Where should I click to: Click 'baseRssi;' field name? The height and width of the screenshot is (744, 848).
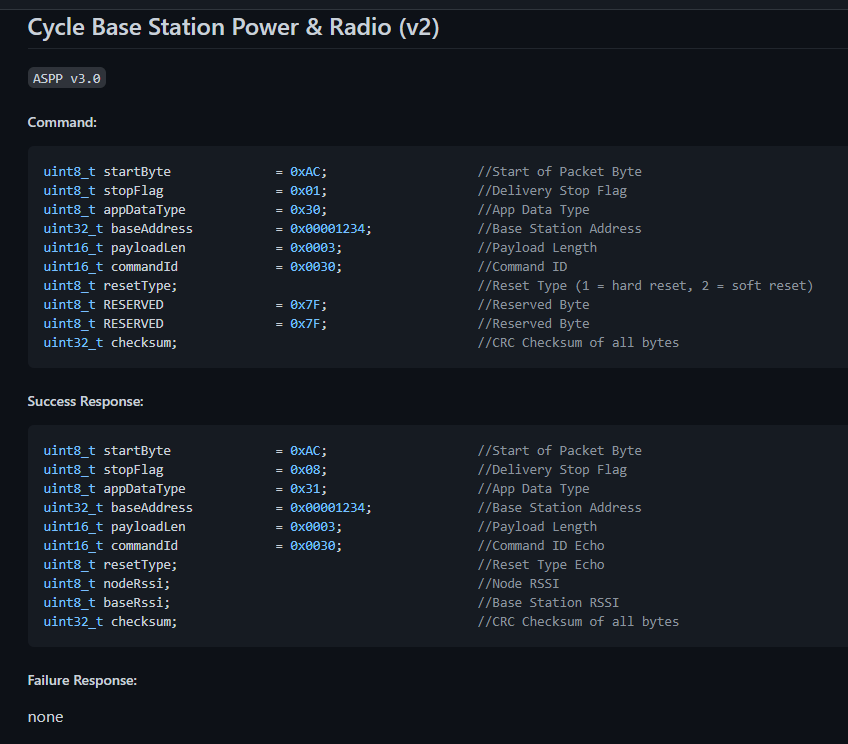click(x=136, y=603)
